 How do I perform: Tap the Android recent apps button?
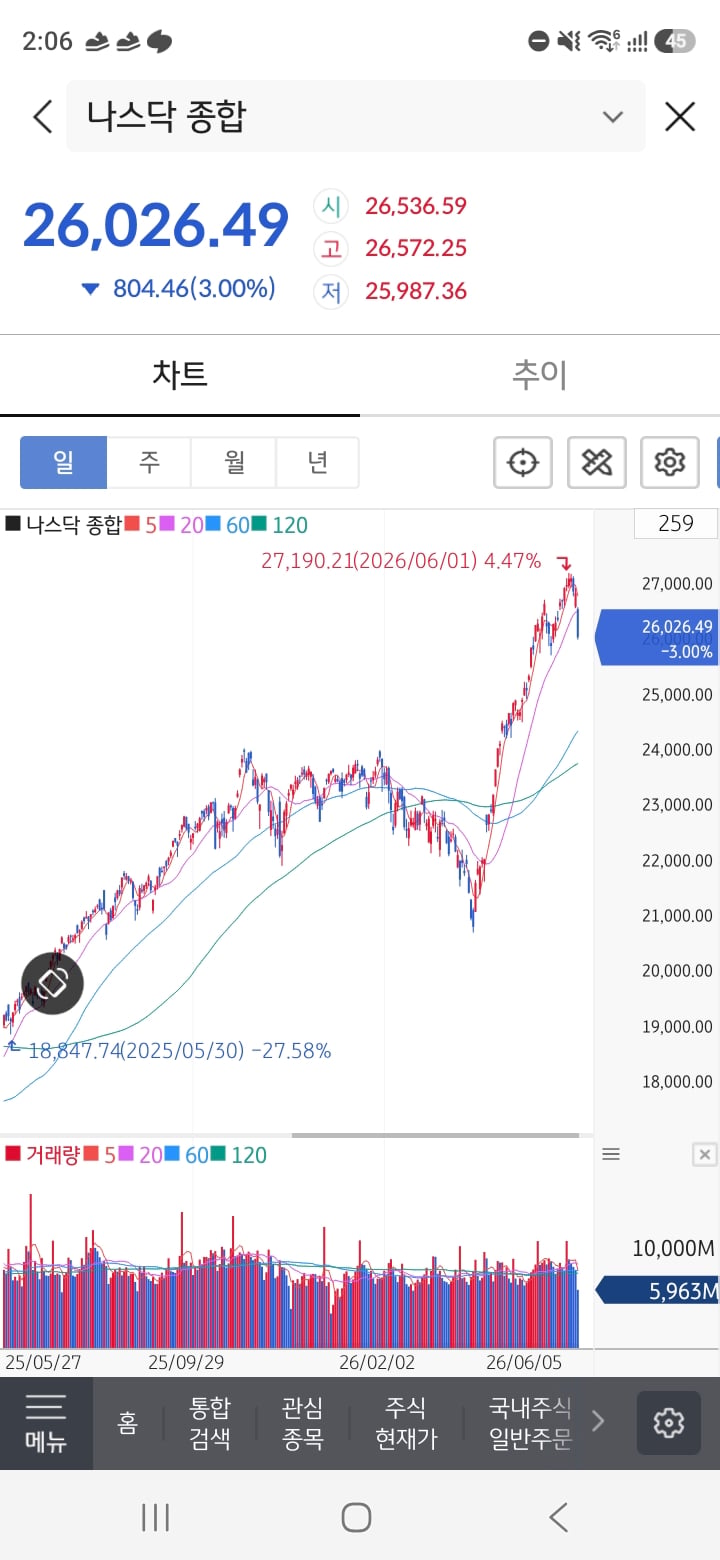(x=155, y=1517)
